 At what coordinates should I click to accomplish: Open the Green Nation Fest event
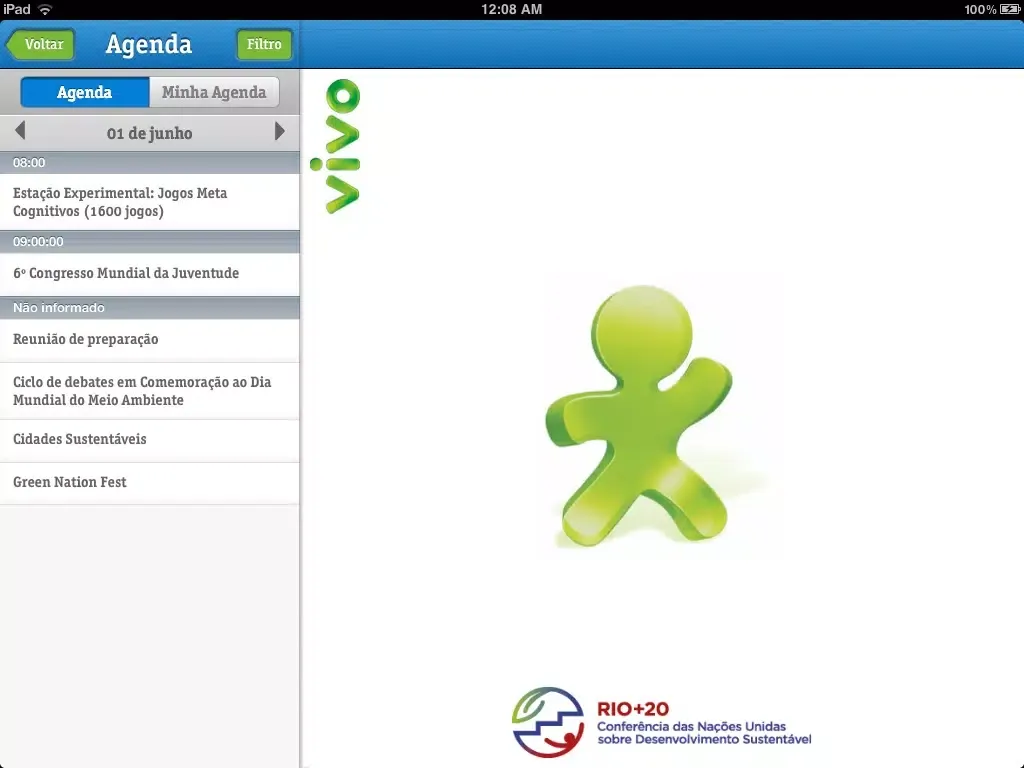(150, 483)
